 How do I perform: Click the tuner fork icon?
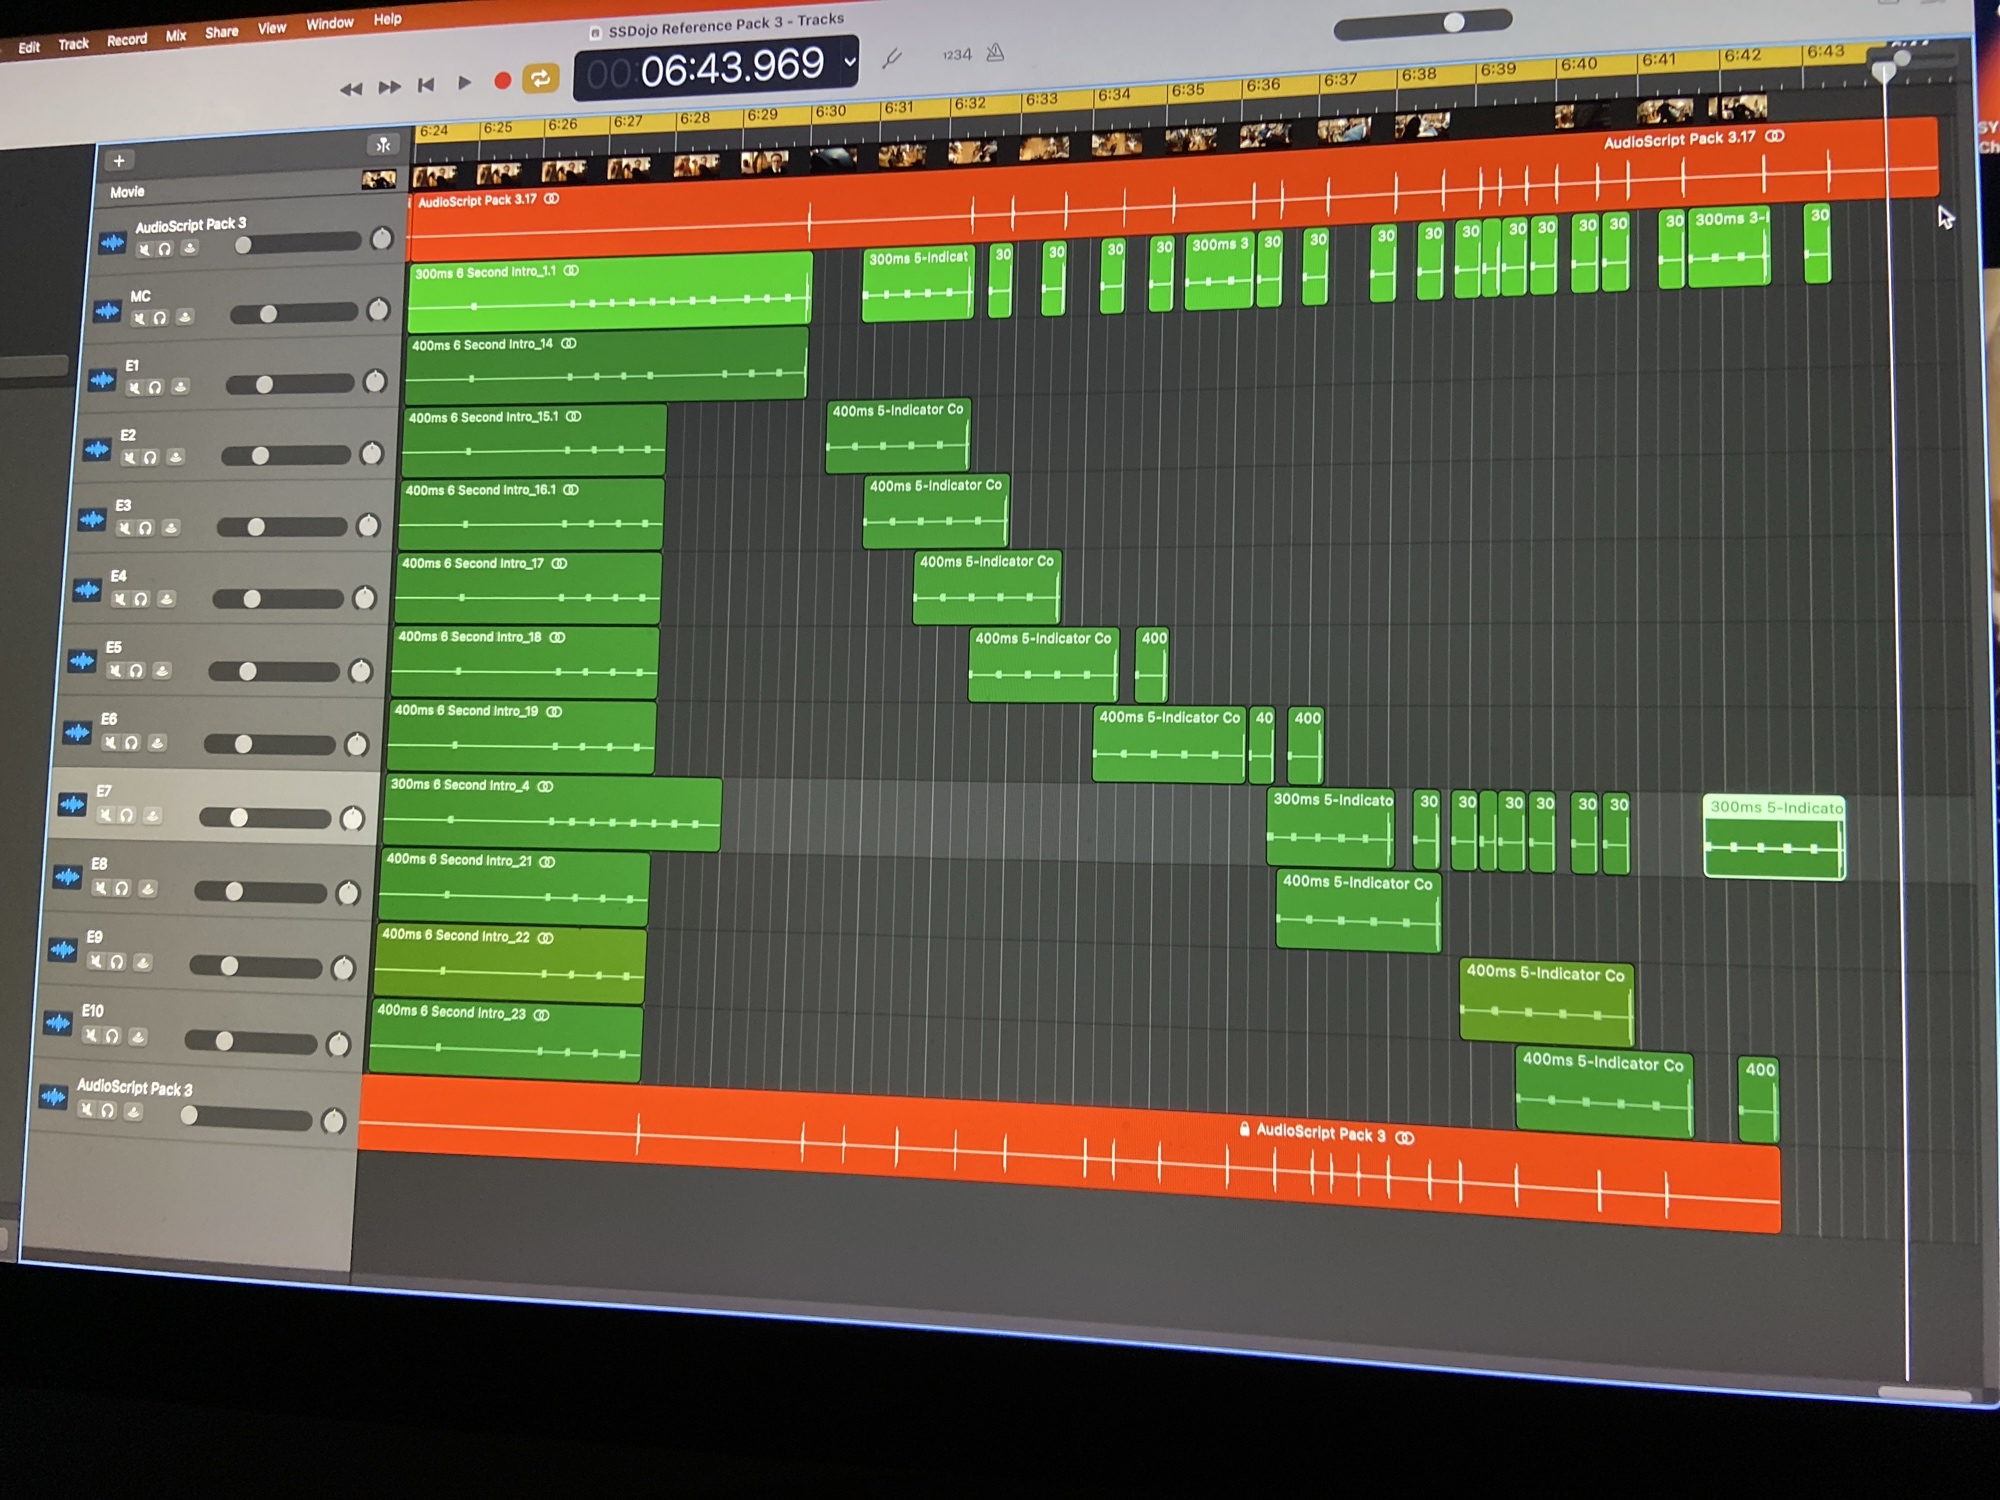[x=892, y=59]
